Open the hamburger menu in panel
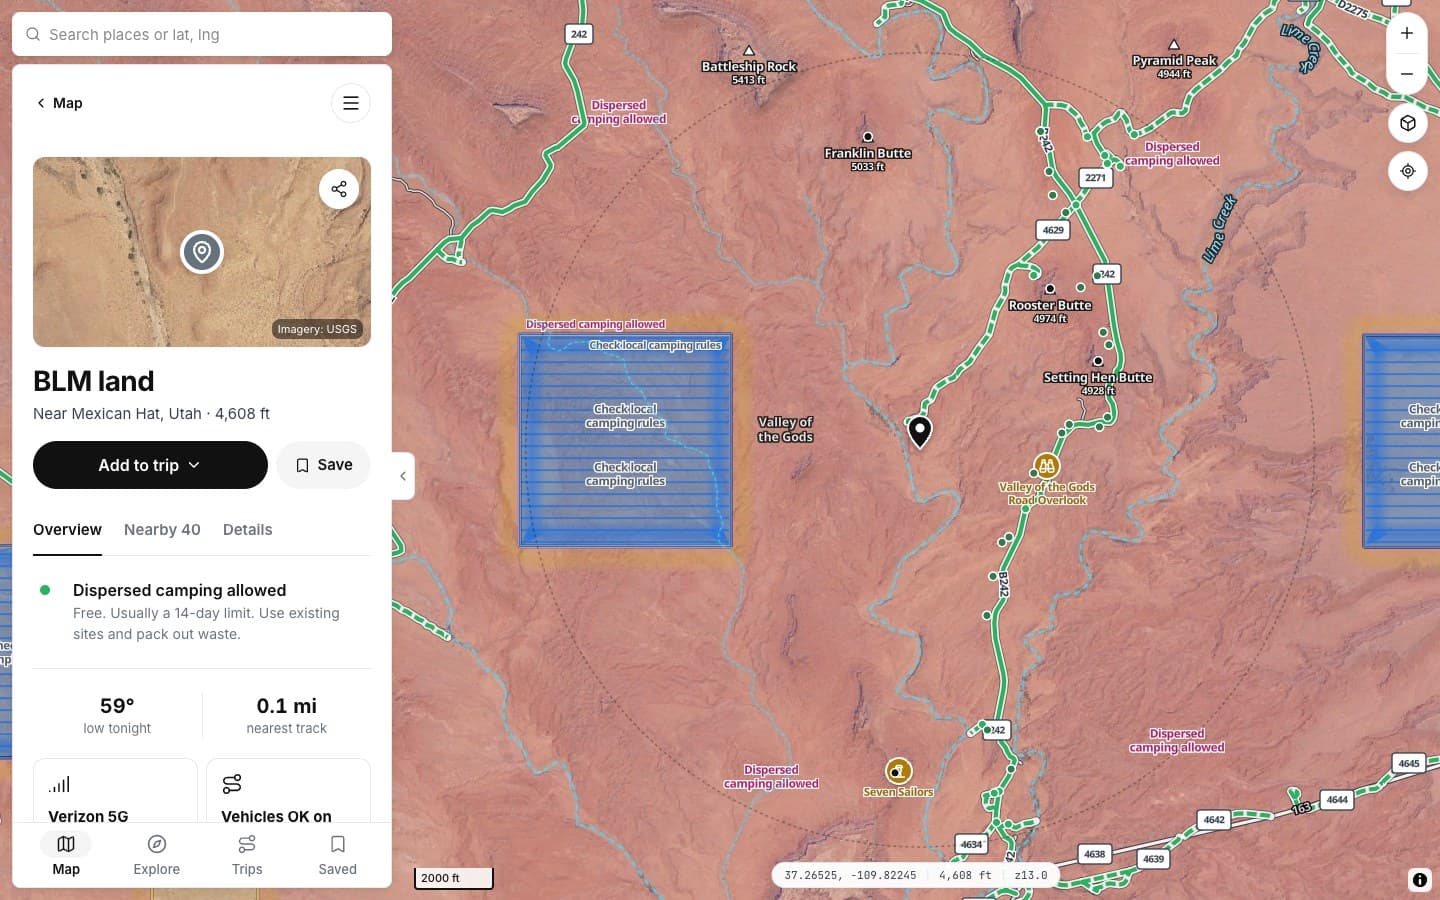The image size is (1440, 900). click(x=351, y=103)
